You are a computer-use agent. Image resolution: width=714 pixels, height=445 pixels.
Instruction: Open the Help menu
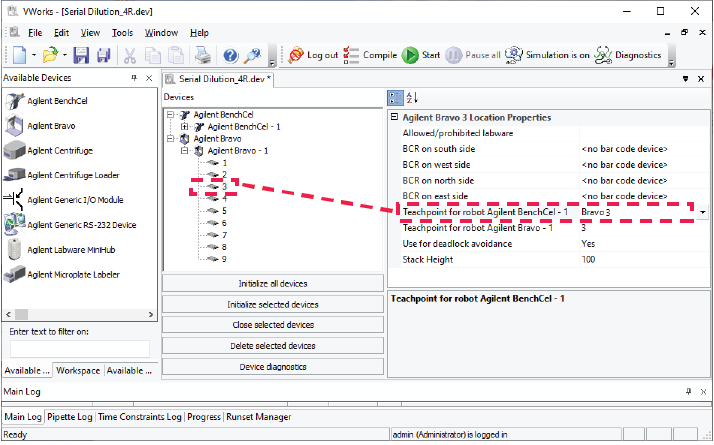tap(199, 33)
